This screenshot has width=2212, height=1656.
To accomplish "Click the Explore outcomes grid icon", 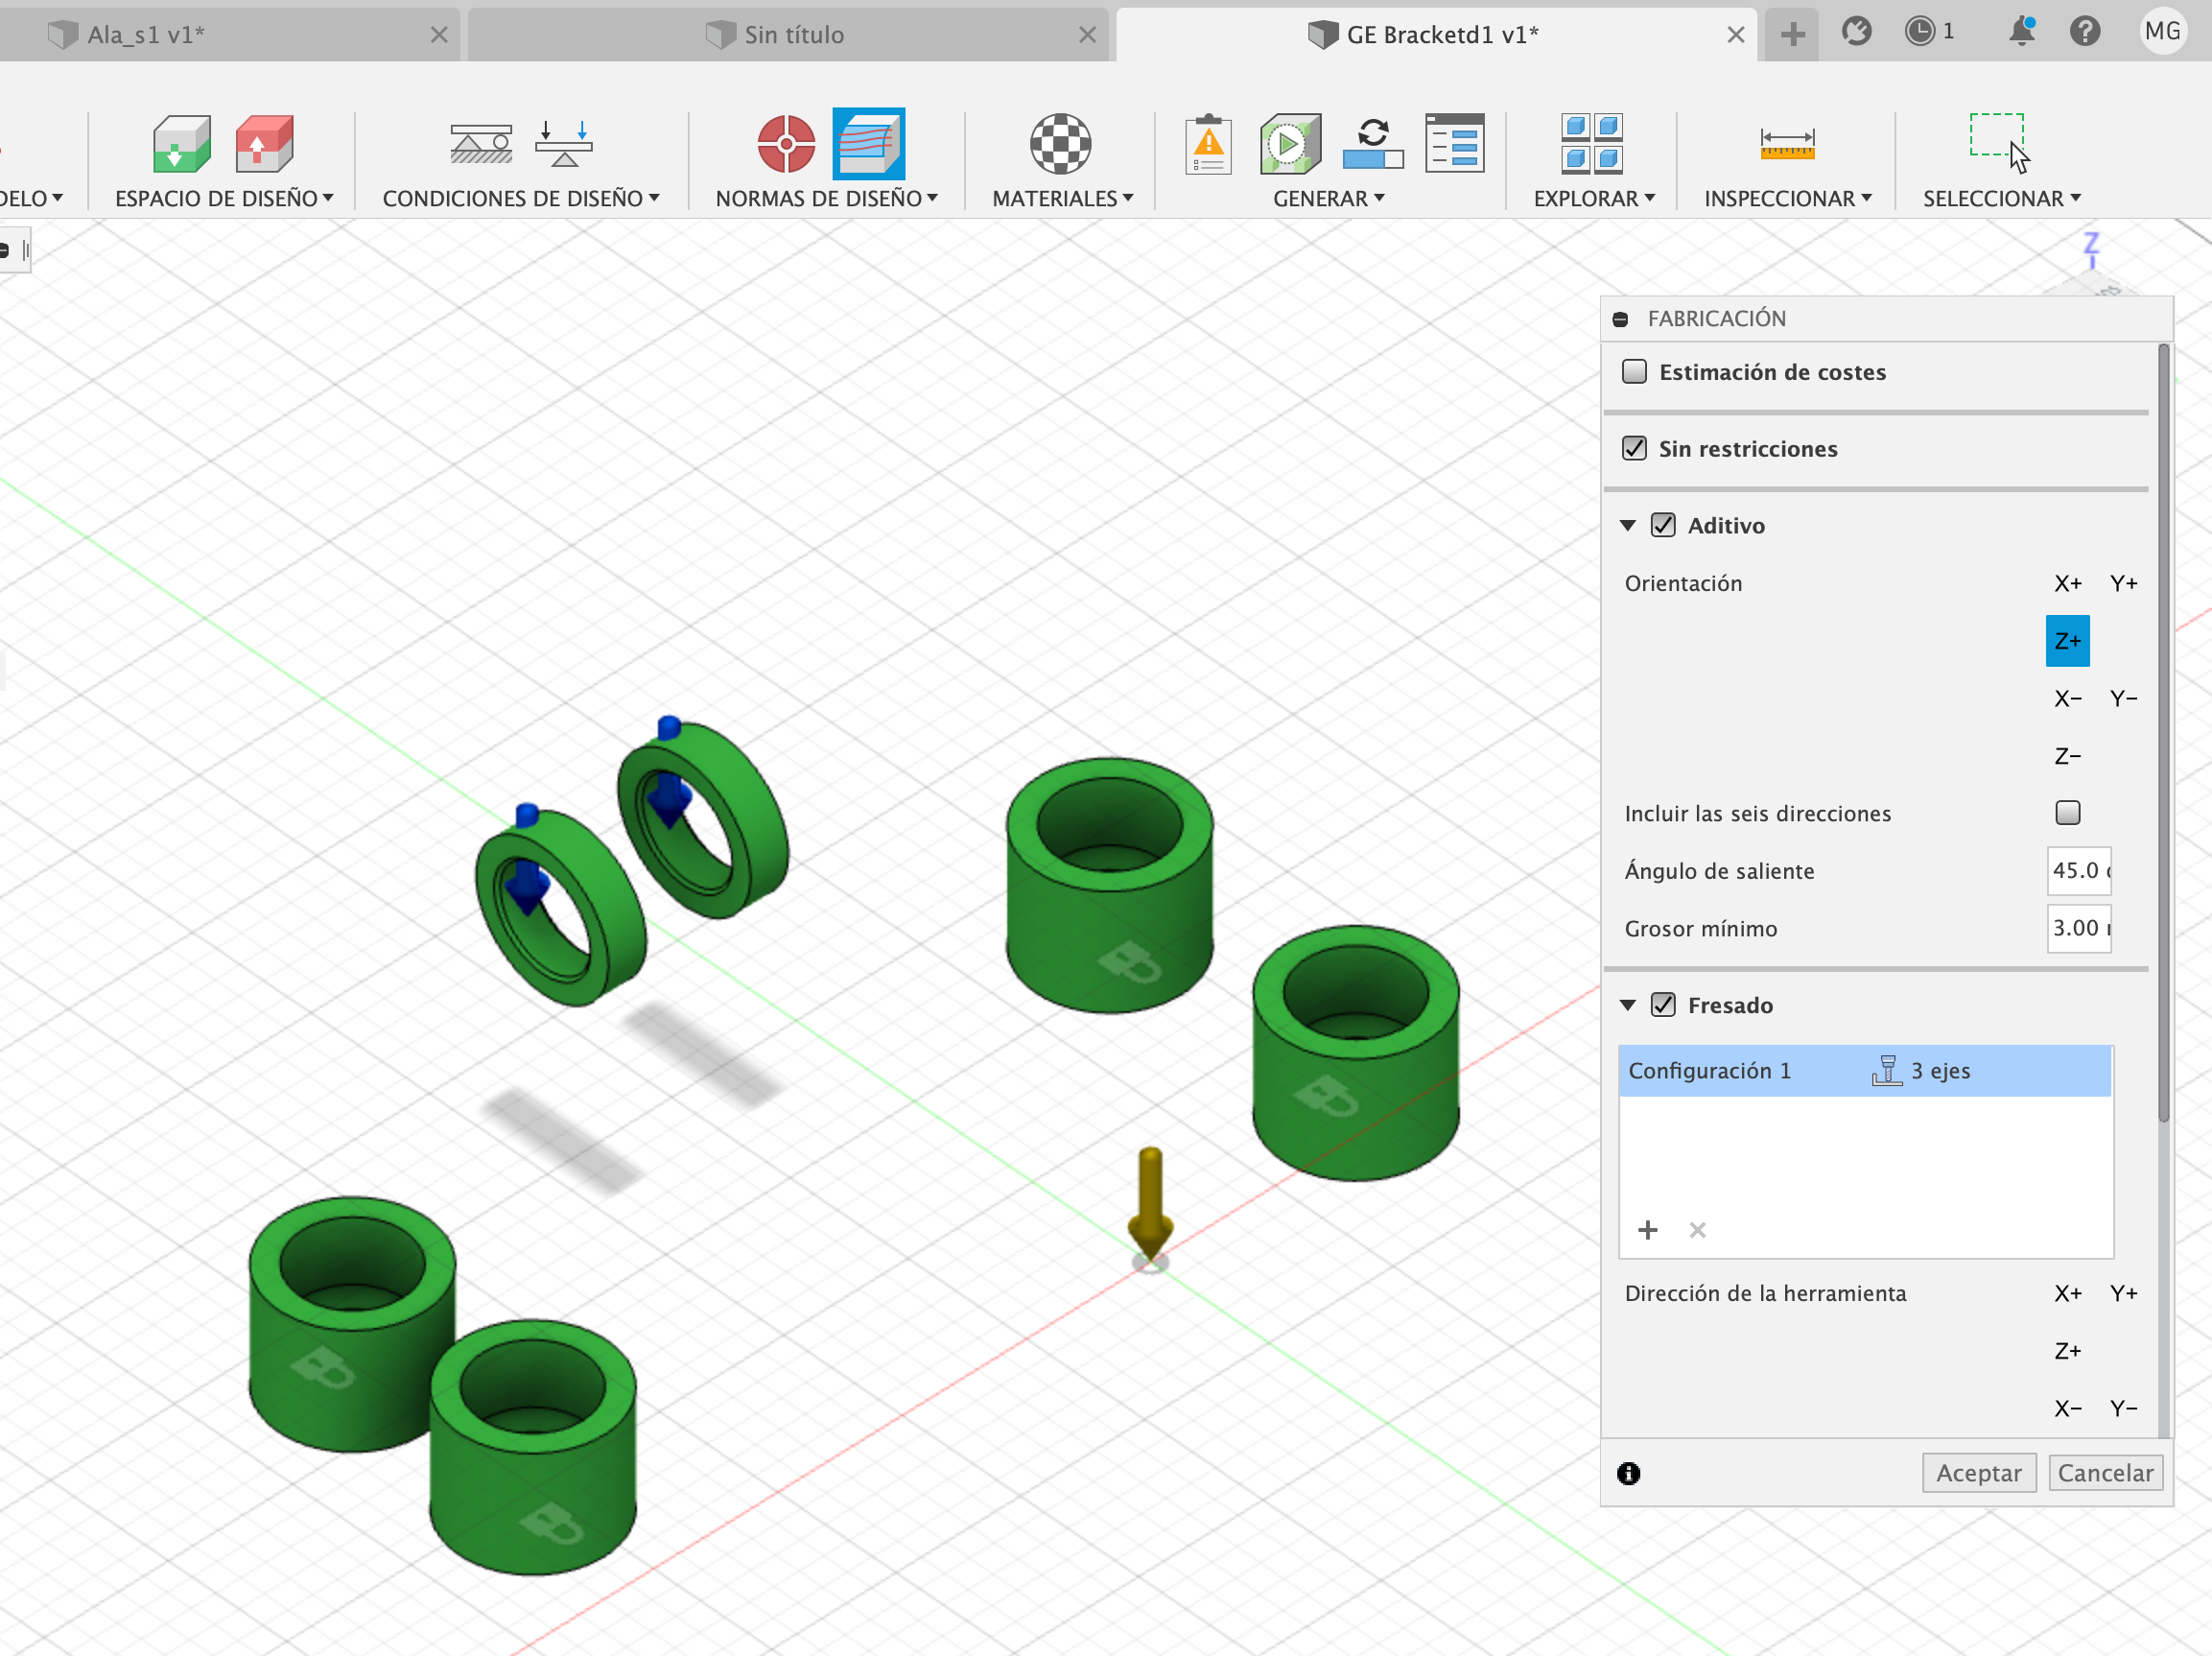I will 1592,143.
